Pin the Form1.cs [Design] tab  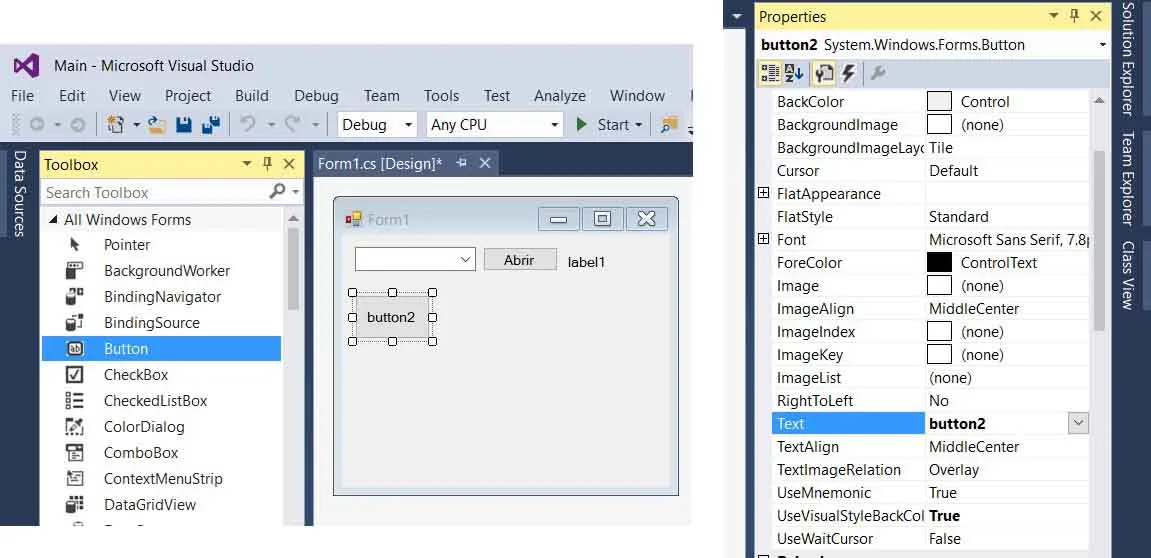[x=462, y=163]
